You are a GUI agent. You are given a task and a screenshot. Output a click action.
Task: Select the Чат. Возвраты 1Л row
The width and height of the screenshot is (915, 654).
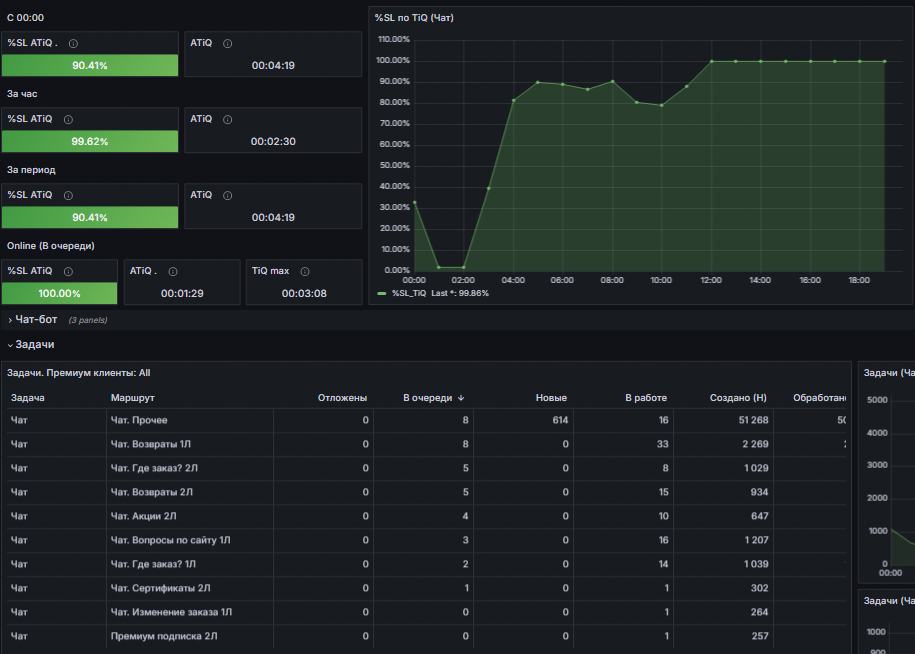[x=427, y=444]
